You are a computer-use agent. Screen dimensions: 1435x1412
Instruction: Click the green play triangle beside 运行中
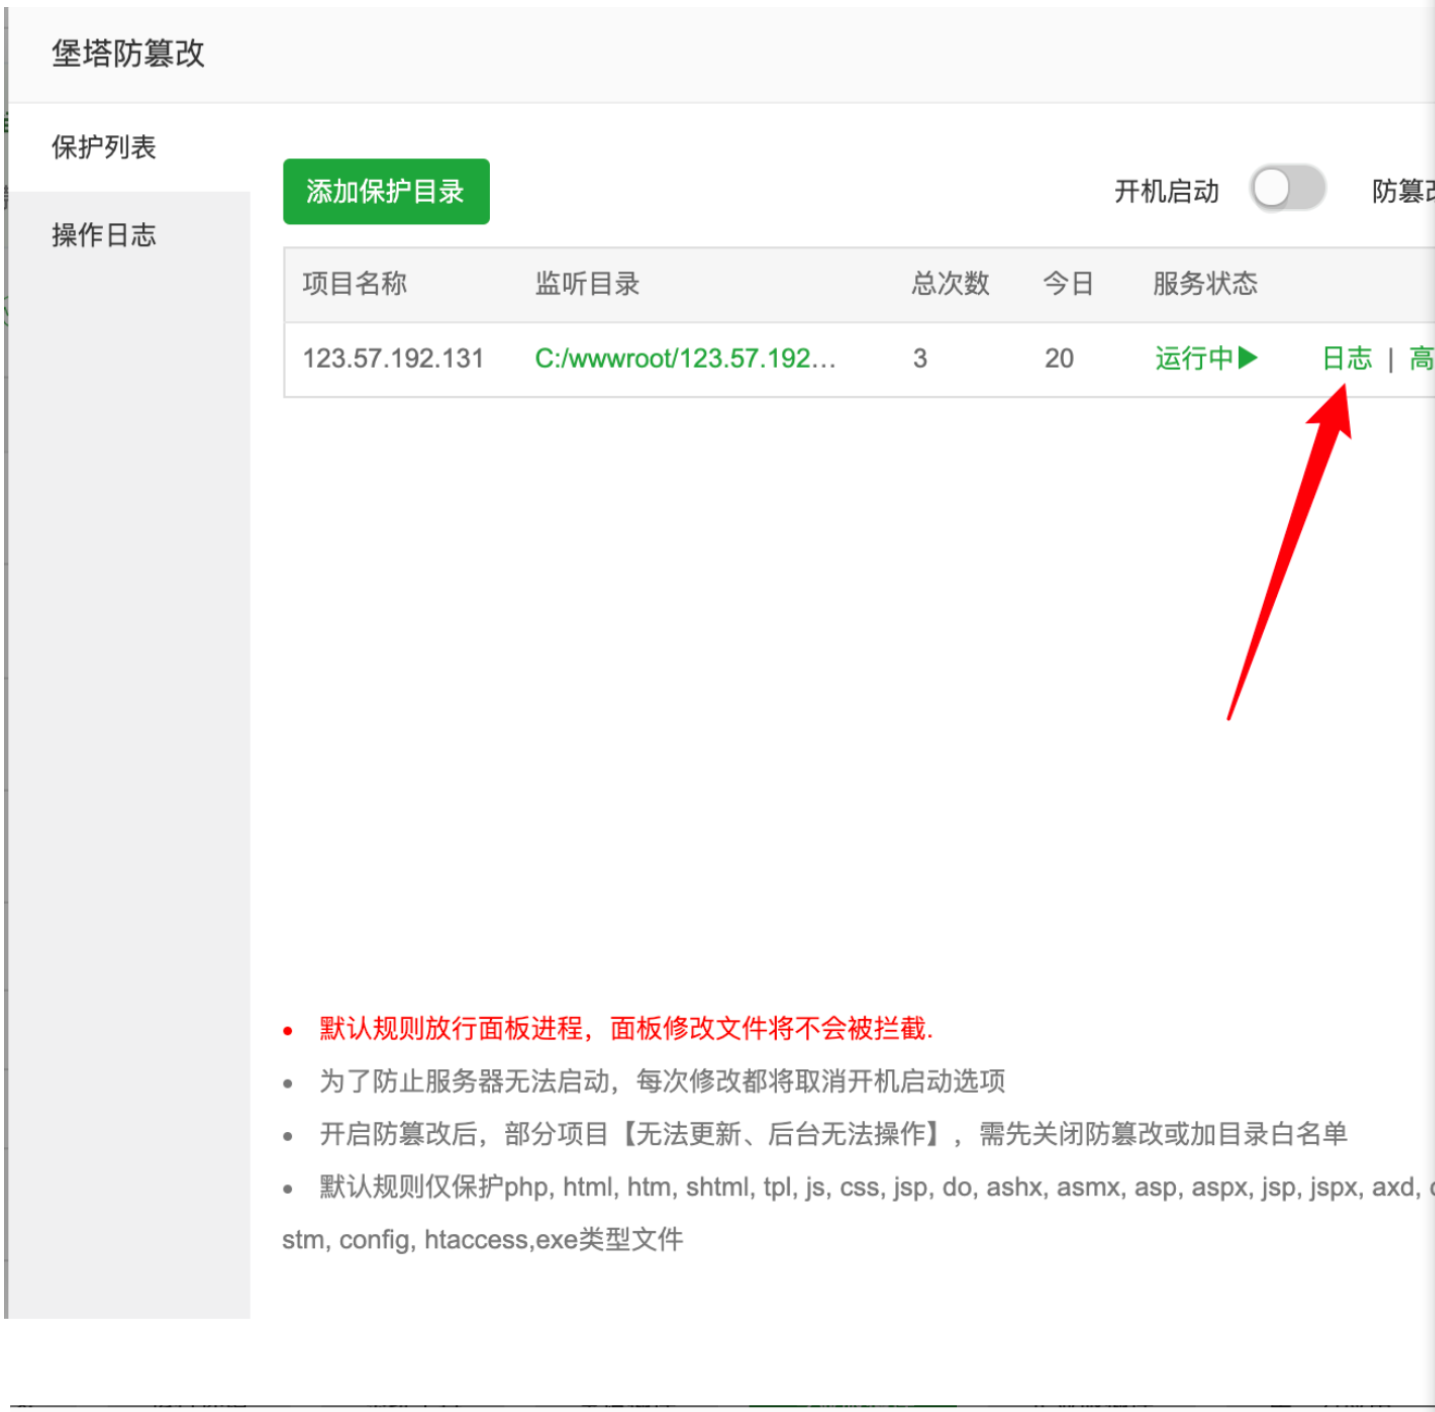coord(1247,358)
